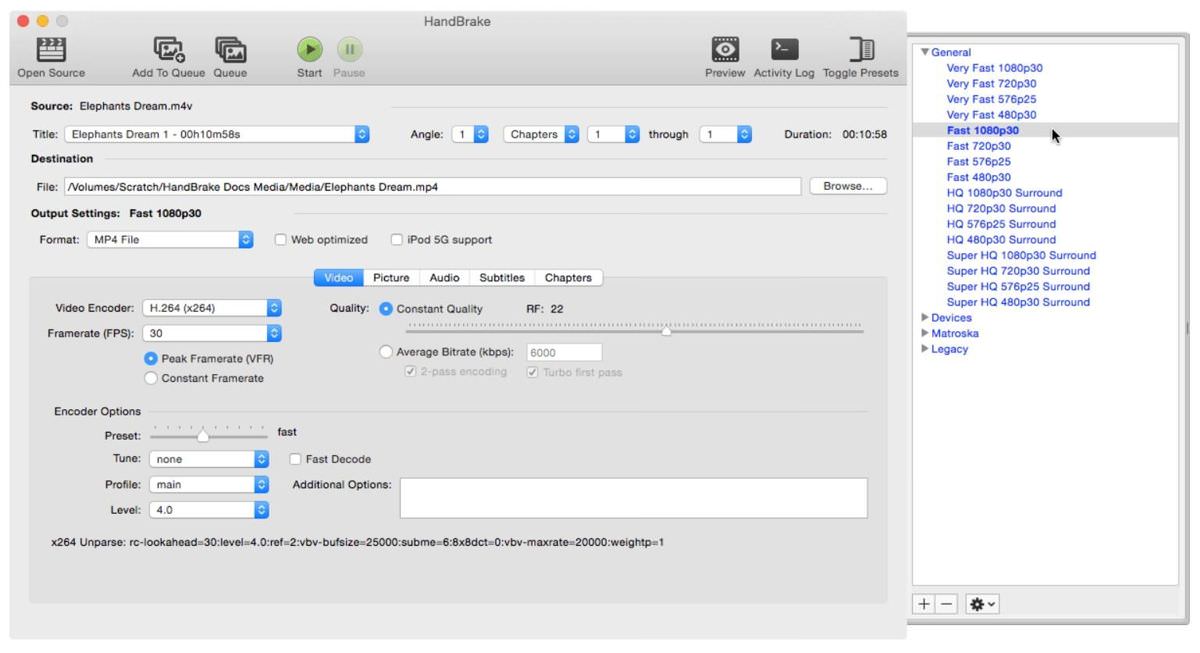Open the Angle dropdown
1200x653 pixels.
pos(469,134)
